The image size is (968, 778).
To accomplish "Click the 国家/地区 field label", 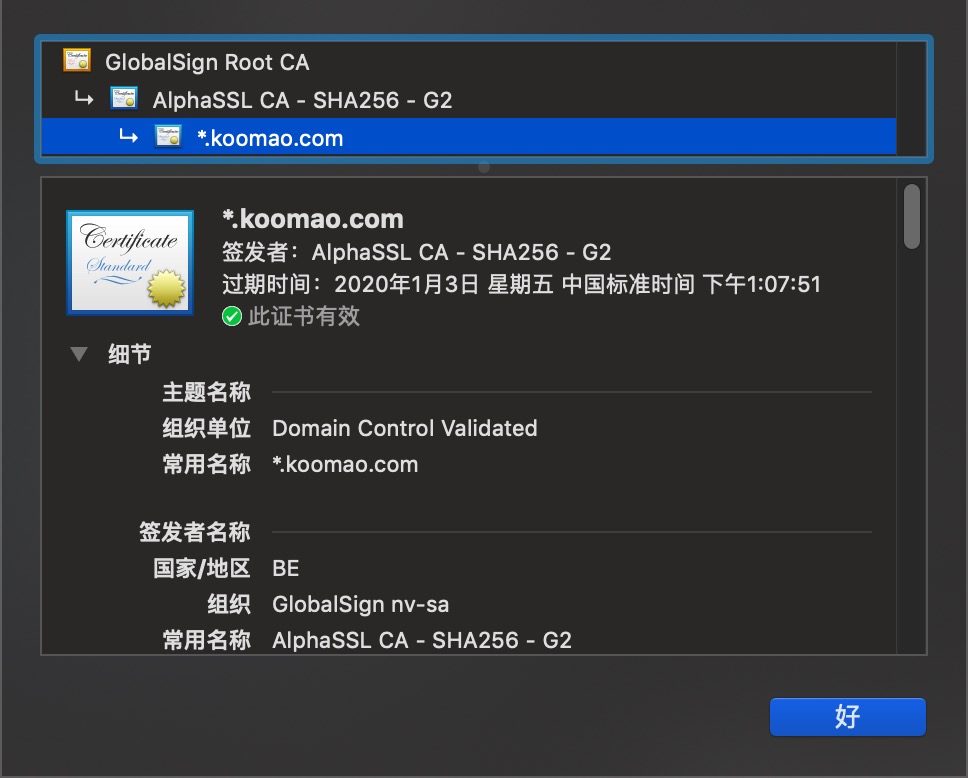I will pyautogui.click(x=201, y=568).
